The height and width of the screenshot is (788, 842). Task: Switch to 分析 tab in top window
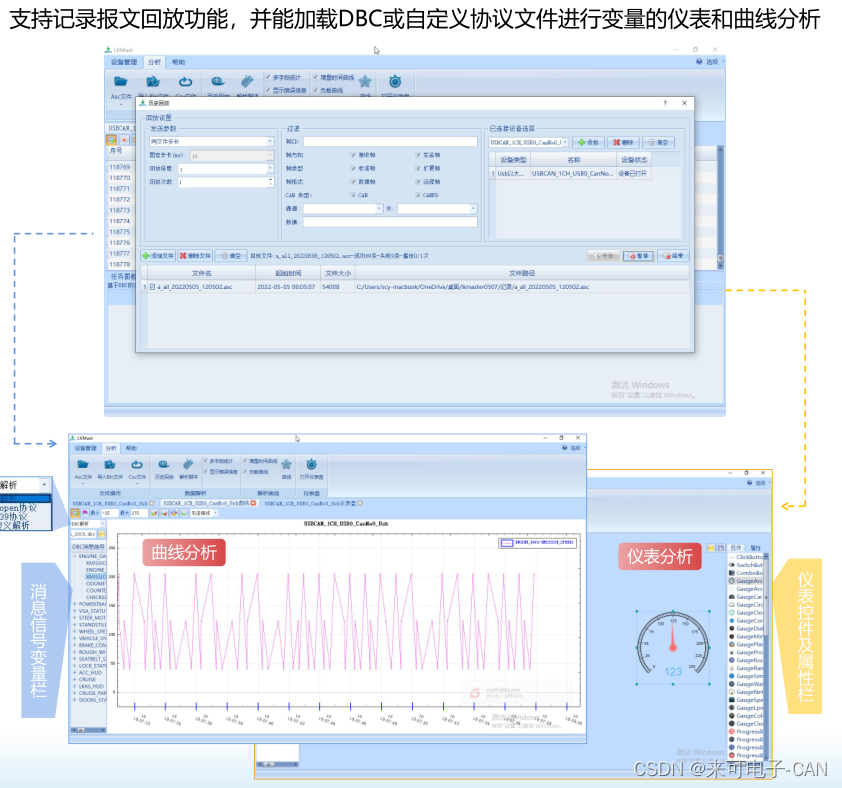coord(154,62)
